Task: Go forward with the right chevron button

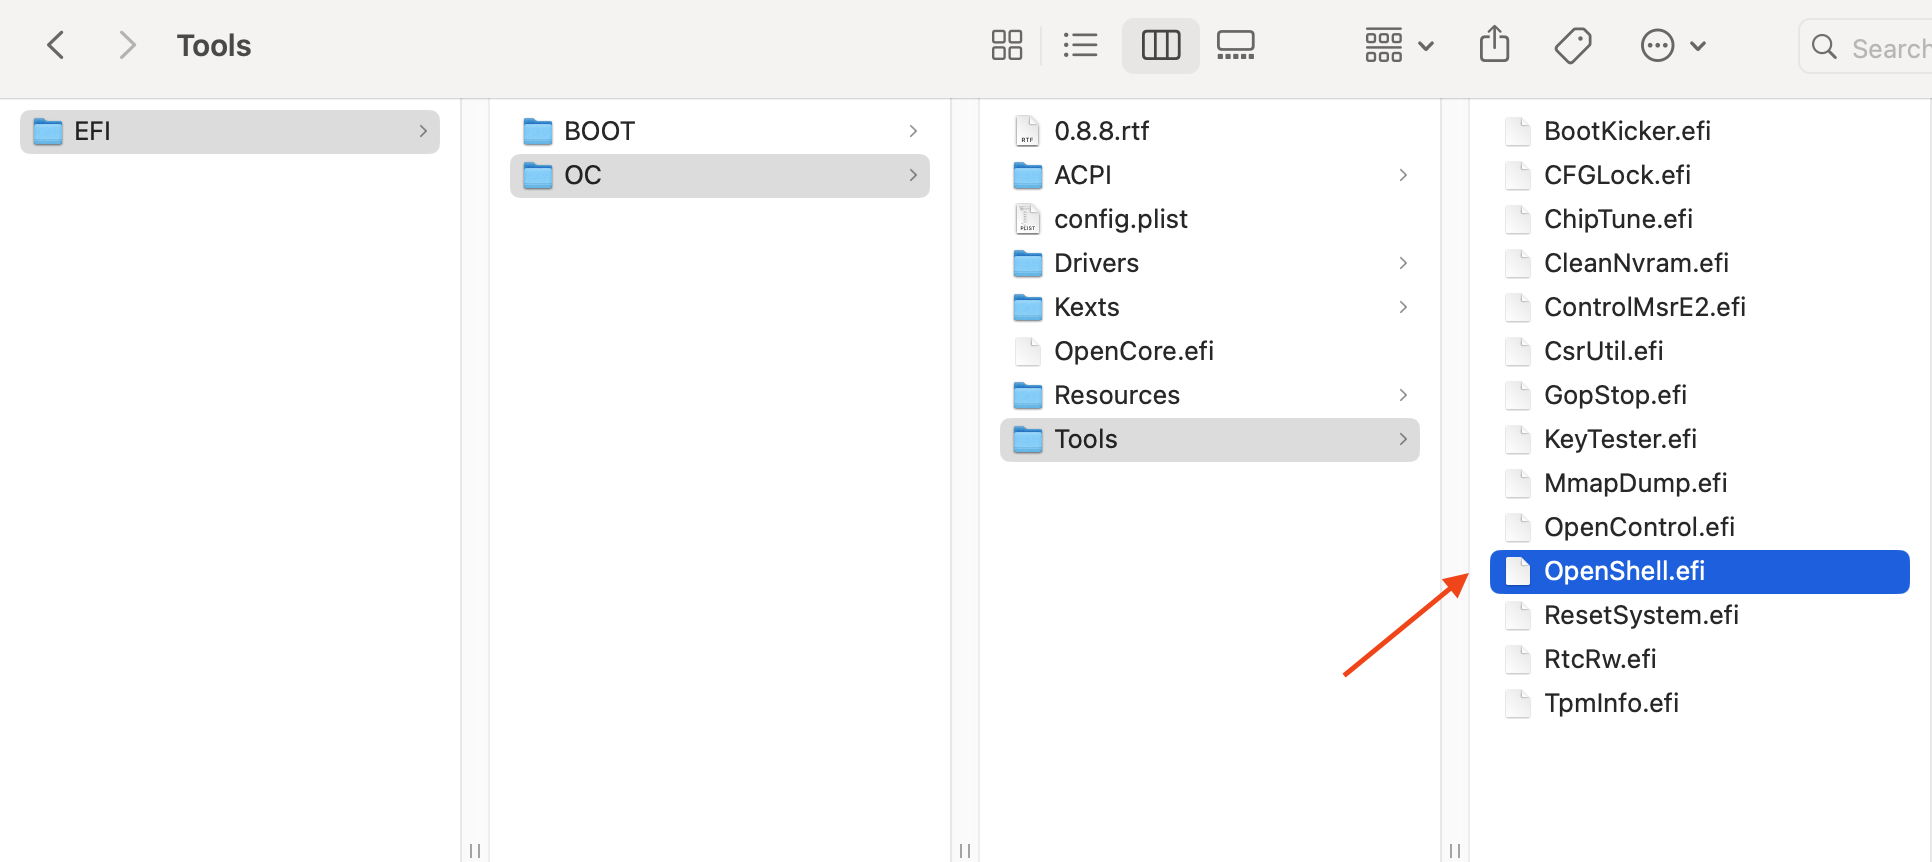Action: (x=126, y=45)
